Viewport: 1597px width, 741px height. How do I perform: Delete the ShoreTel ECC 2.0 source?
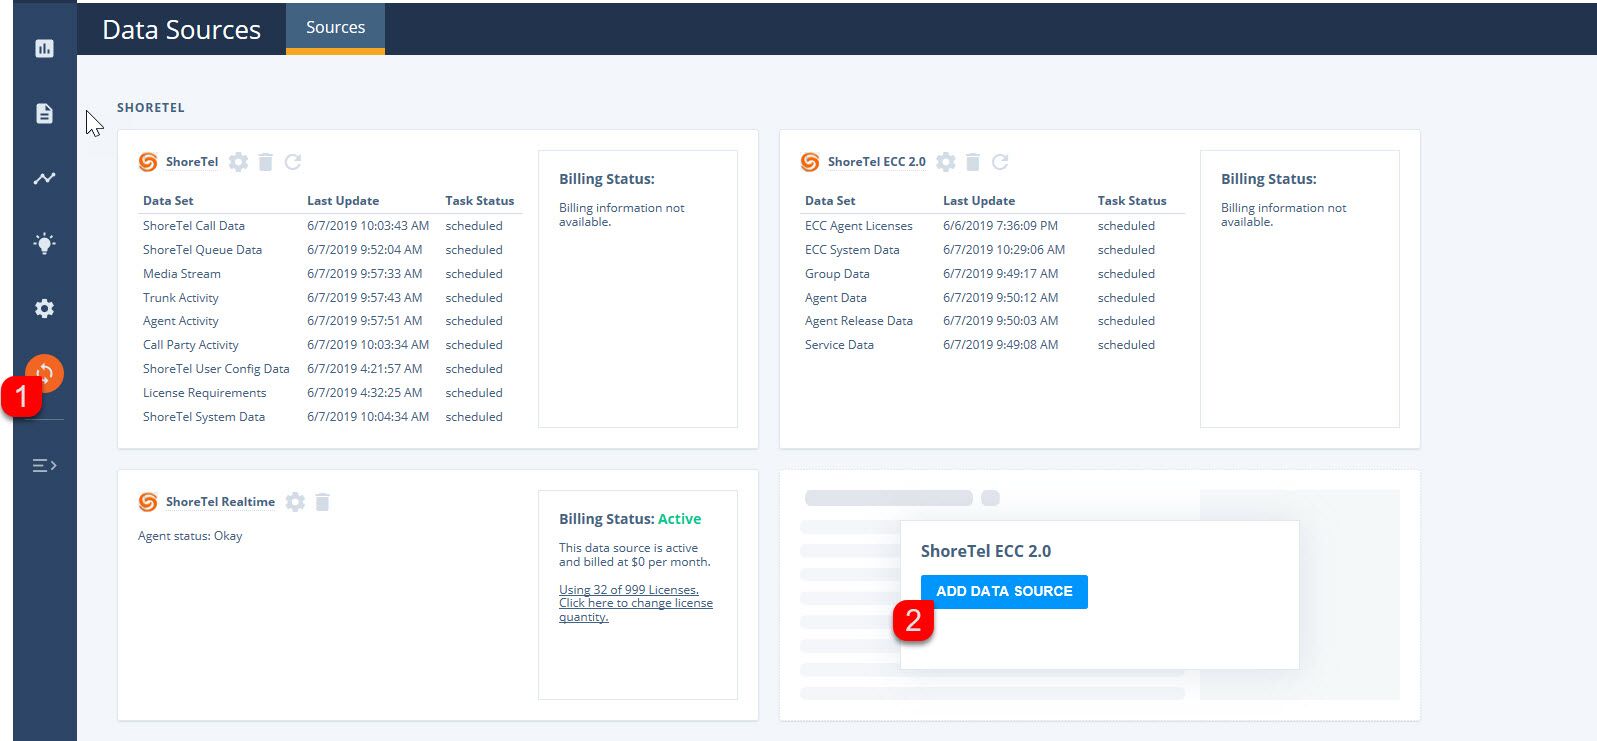[973, 162]
